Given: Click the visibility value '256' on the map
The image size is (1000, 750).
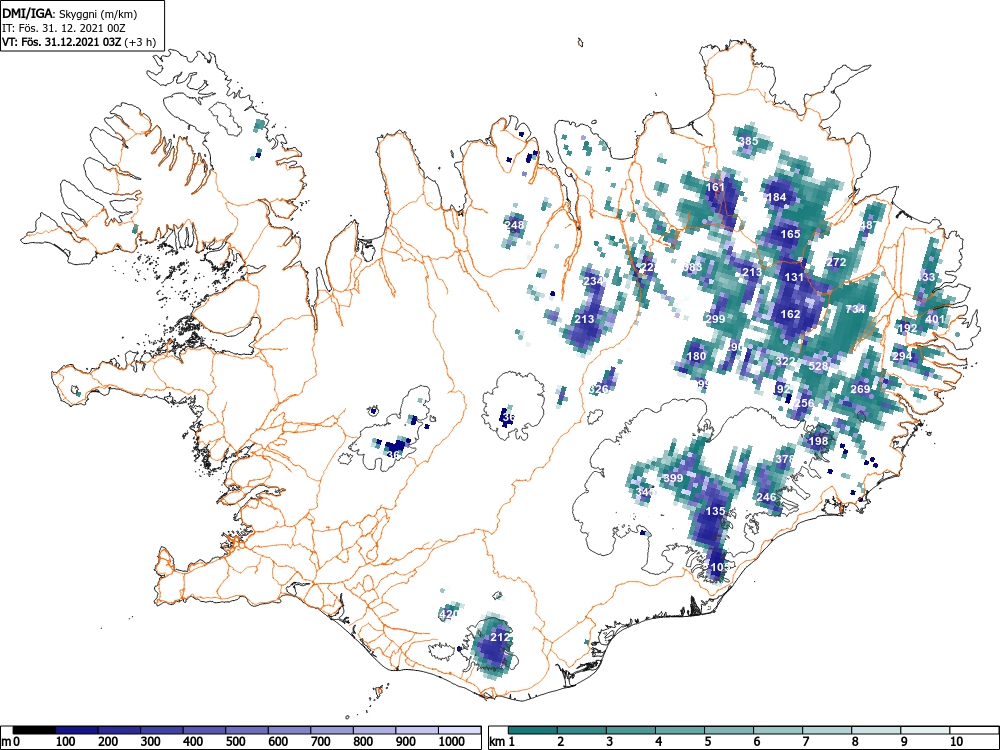Looking at the screenshot, I should [x=805, y=403].
